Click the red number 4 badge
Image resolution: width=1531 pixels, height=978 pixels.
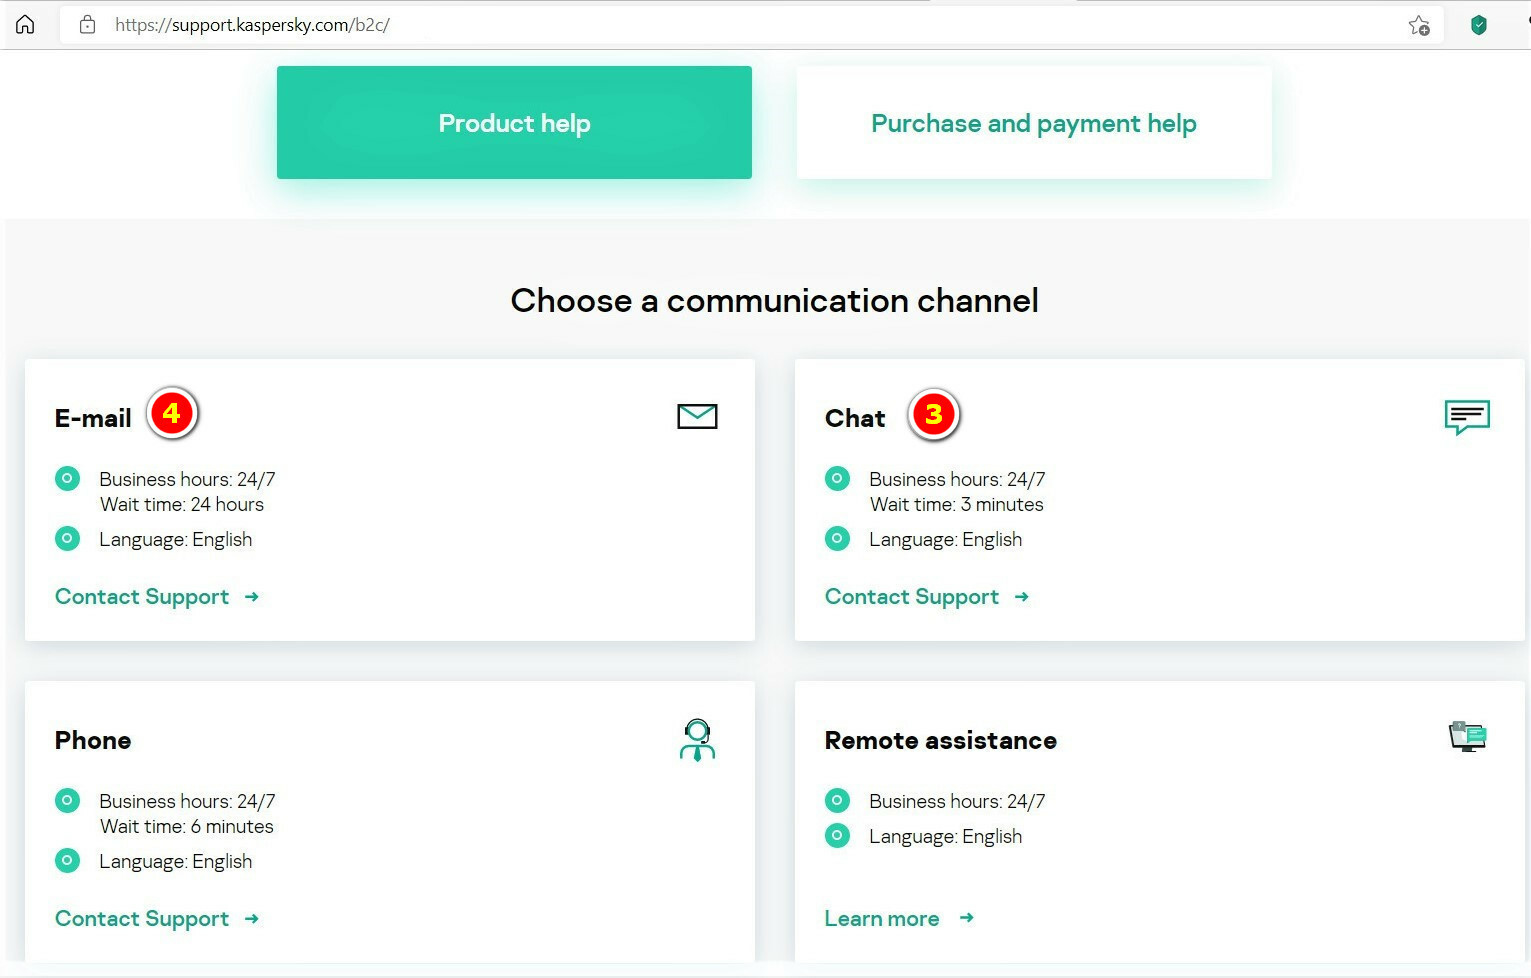tap(172, 414)
